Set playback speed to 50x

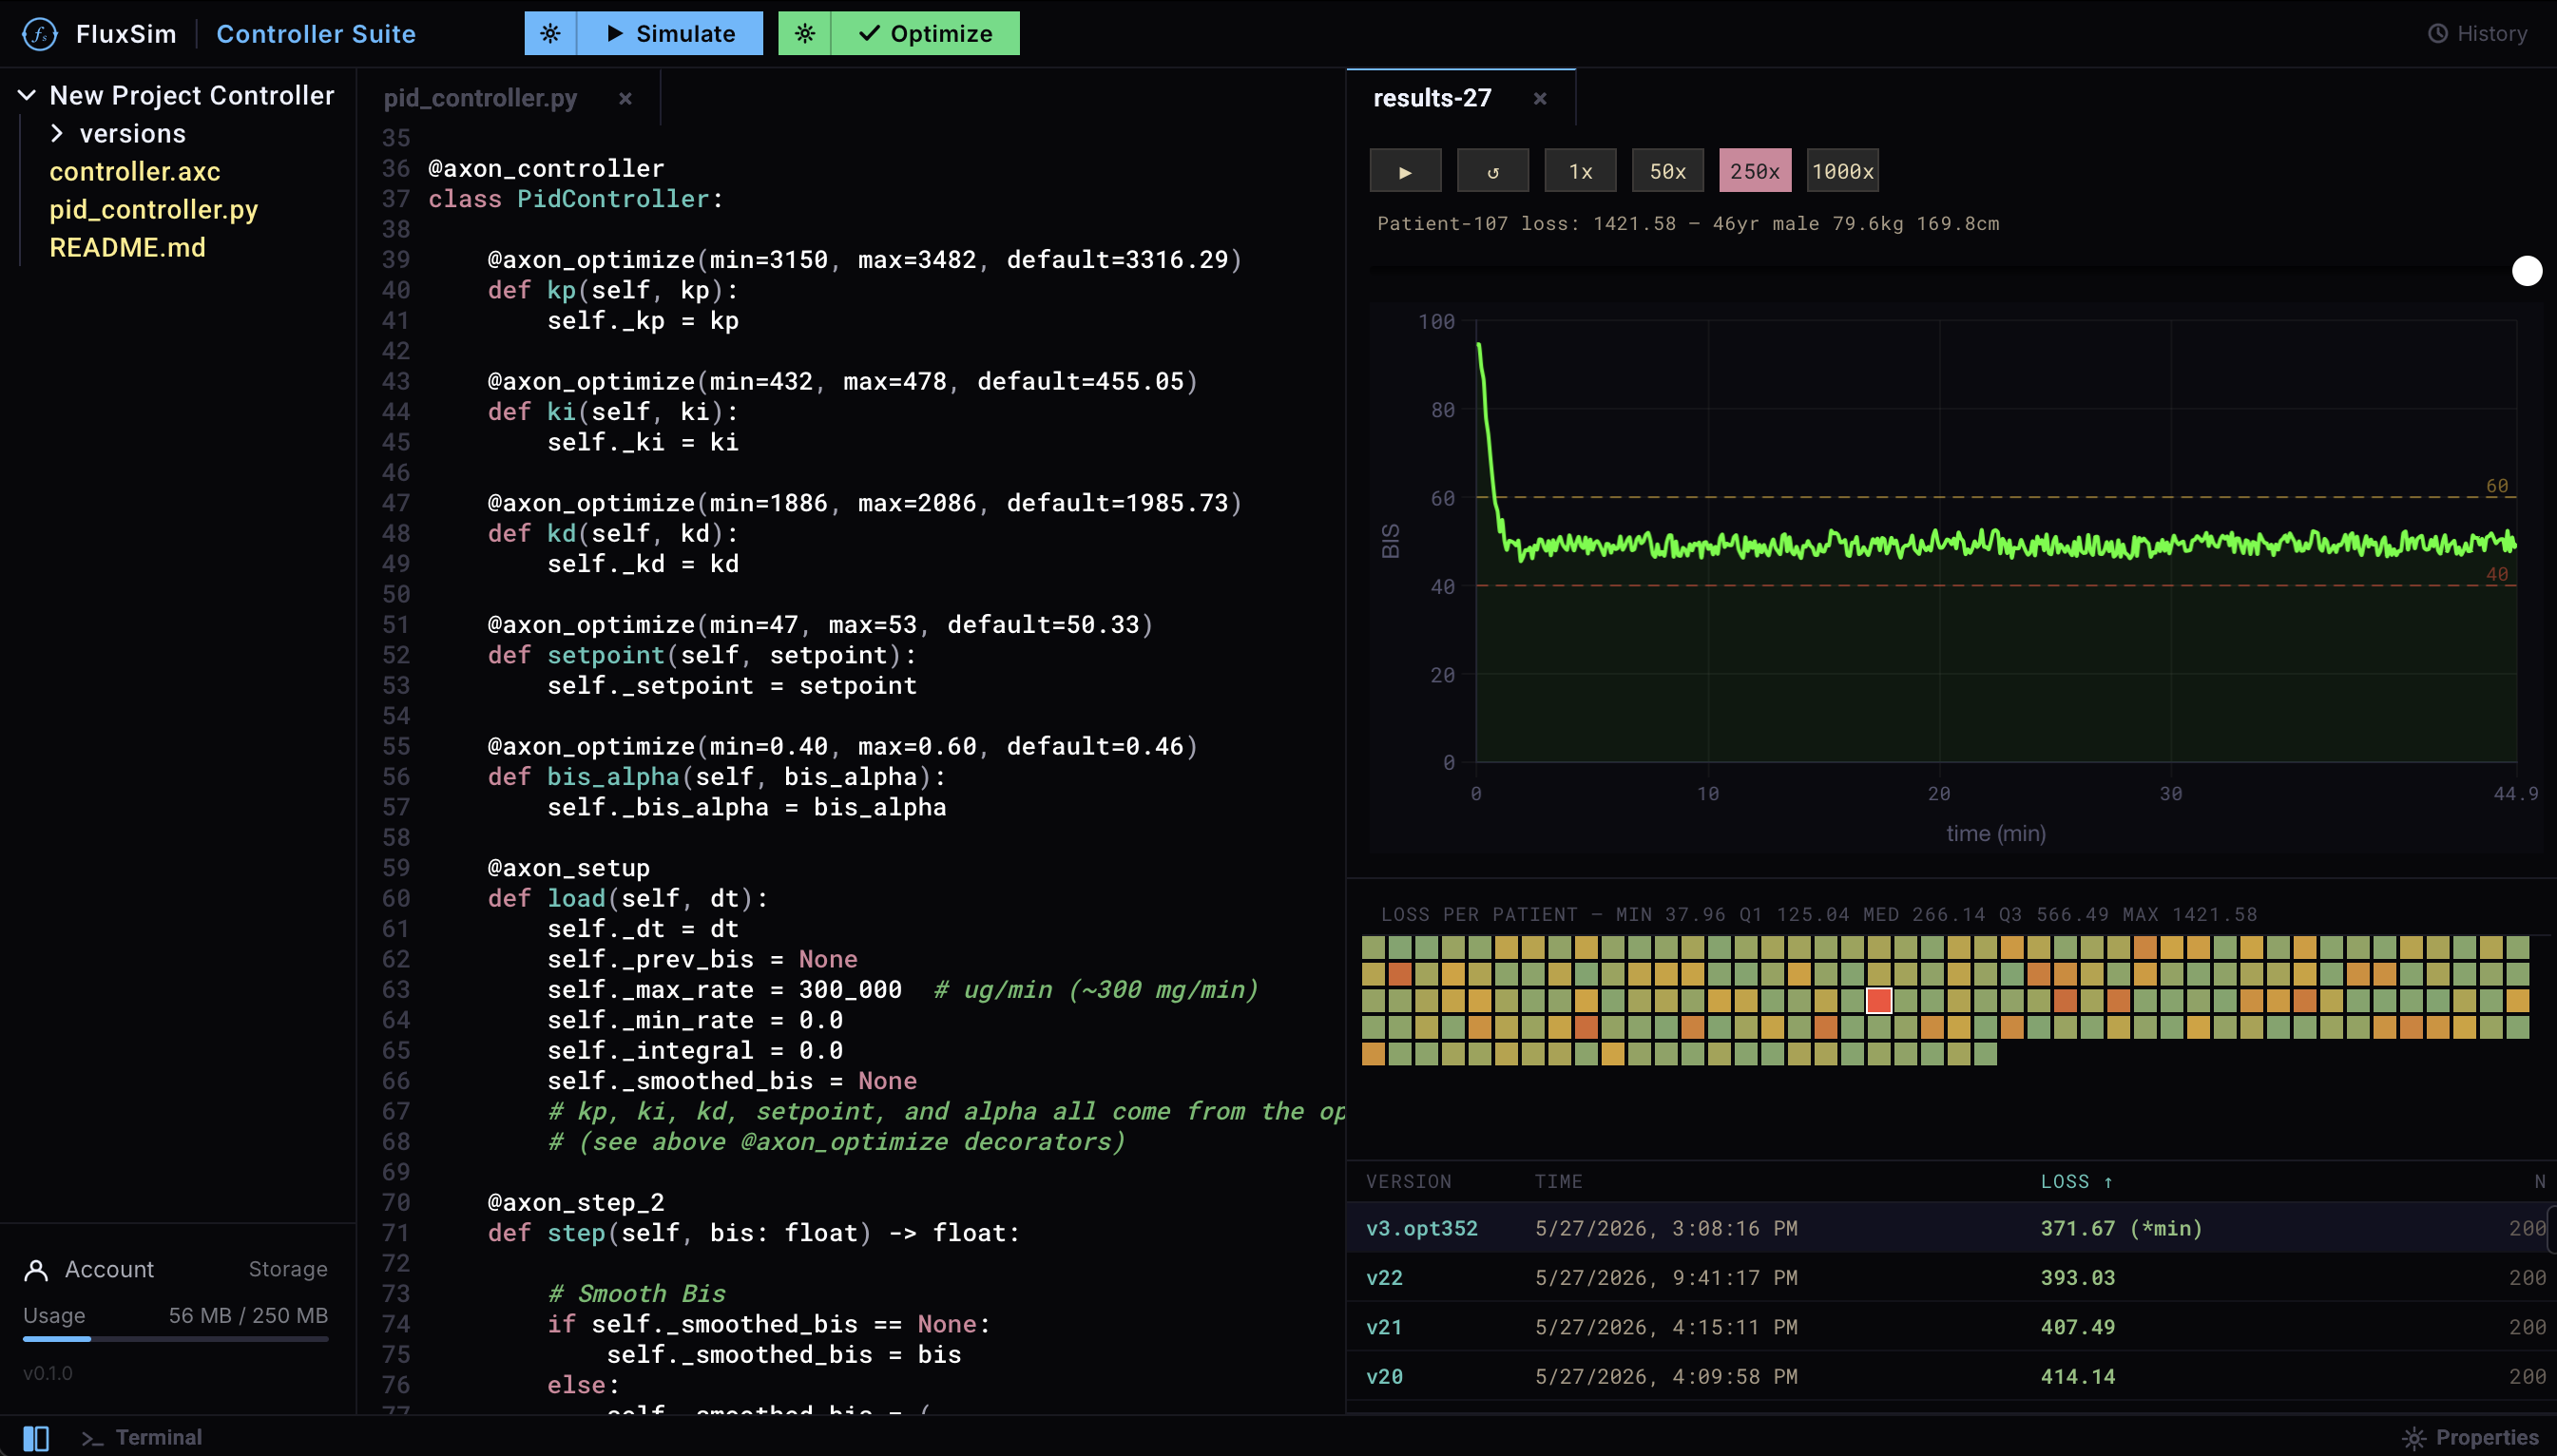tap(1667, 171)
